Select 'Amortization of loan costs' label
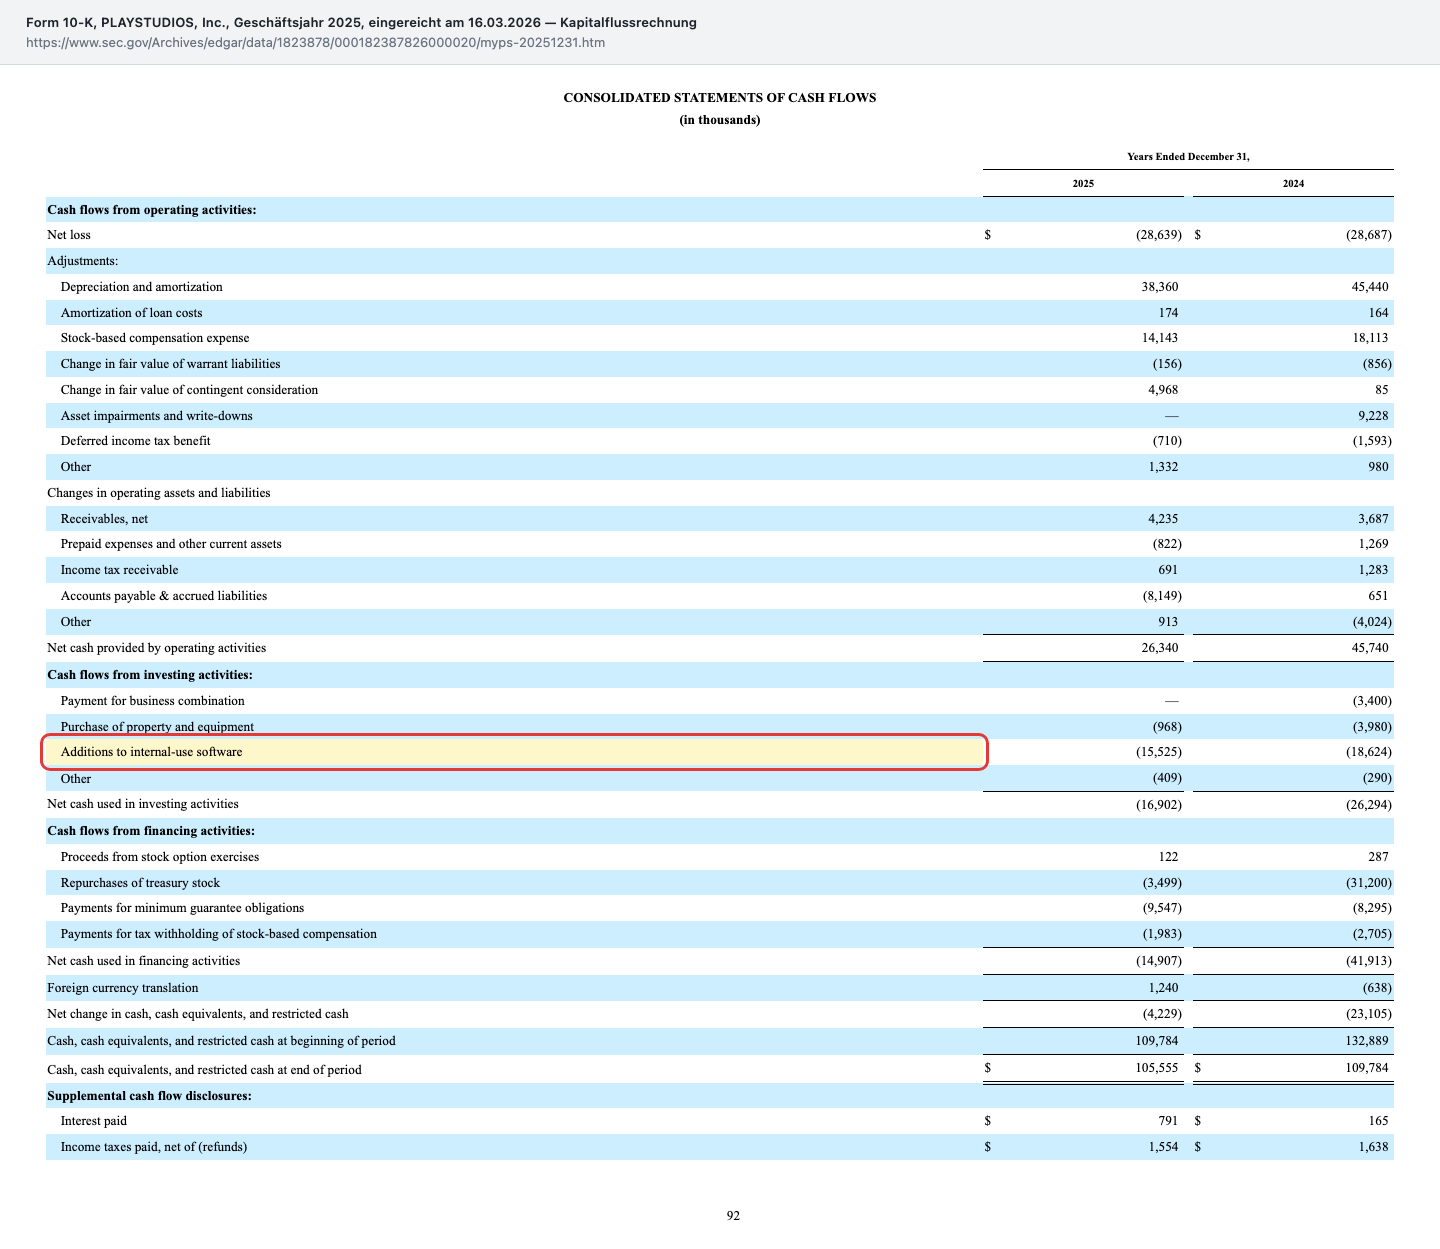1440x1249 pixels. click(131, 313)
